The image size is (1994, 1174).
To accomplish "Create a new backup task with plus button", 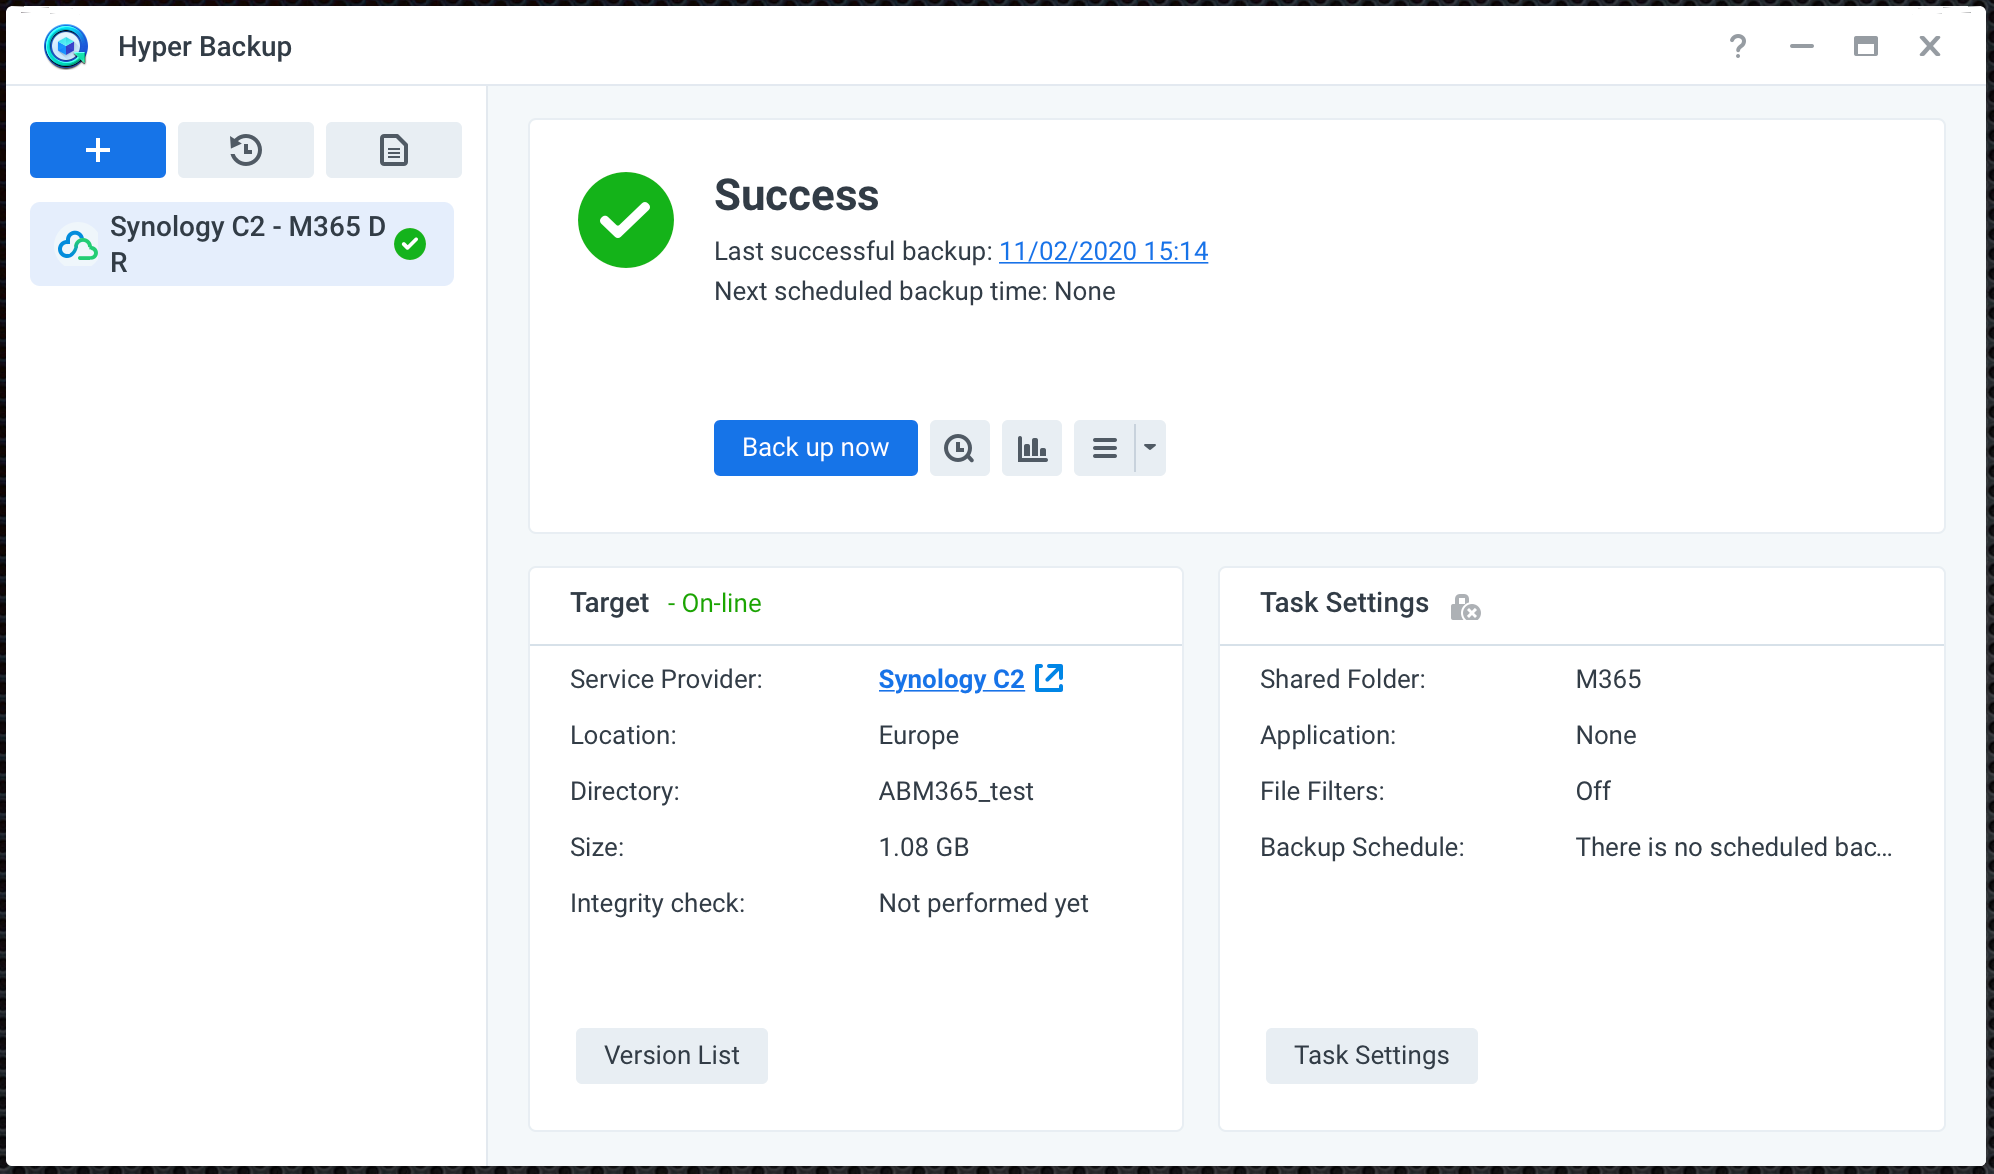I will tap(98, 150).
